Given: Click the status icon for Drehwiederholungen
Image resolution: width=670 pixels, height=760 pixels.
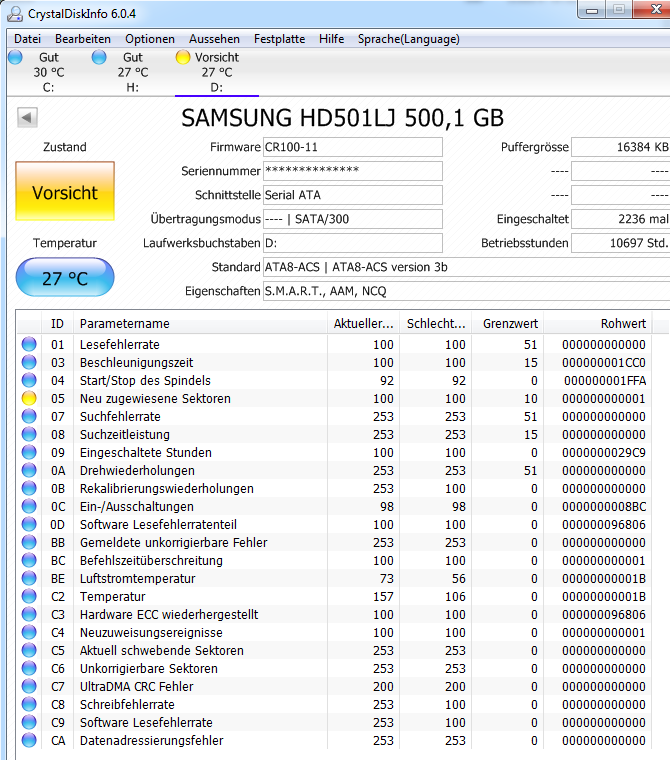Looking at the screenshot, I should point(29,470).
